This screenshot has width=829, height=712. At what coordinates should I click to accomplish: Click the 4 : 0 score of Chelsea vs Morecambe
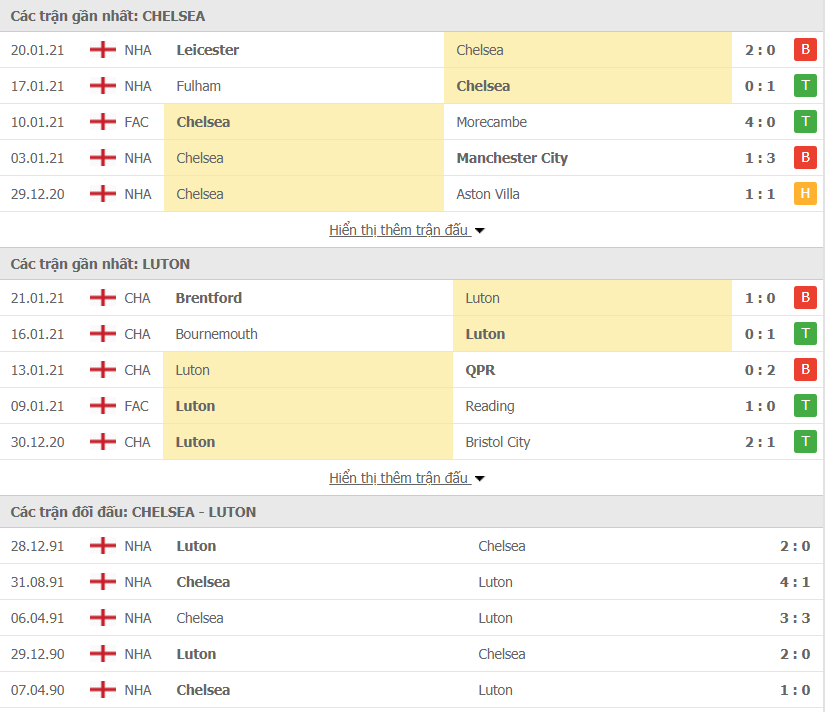point(760,122)
